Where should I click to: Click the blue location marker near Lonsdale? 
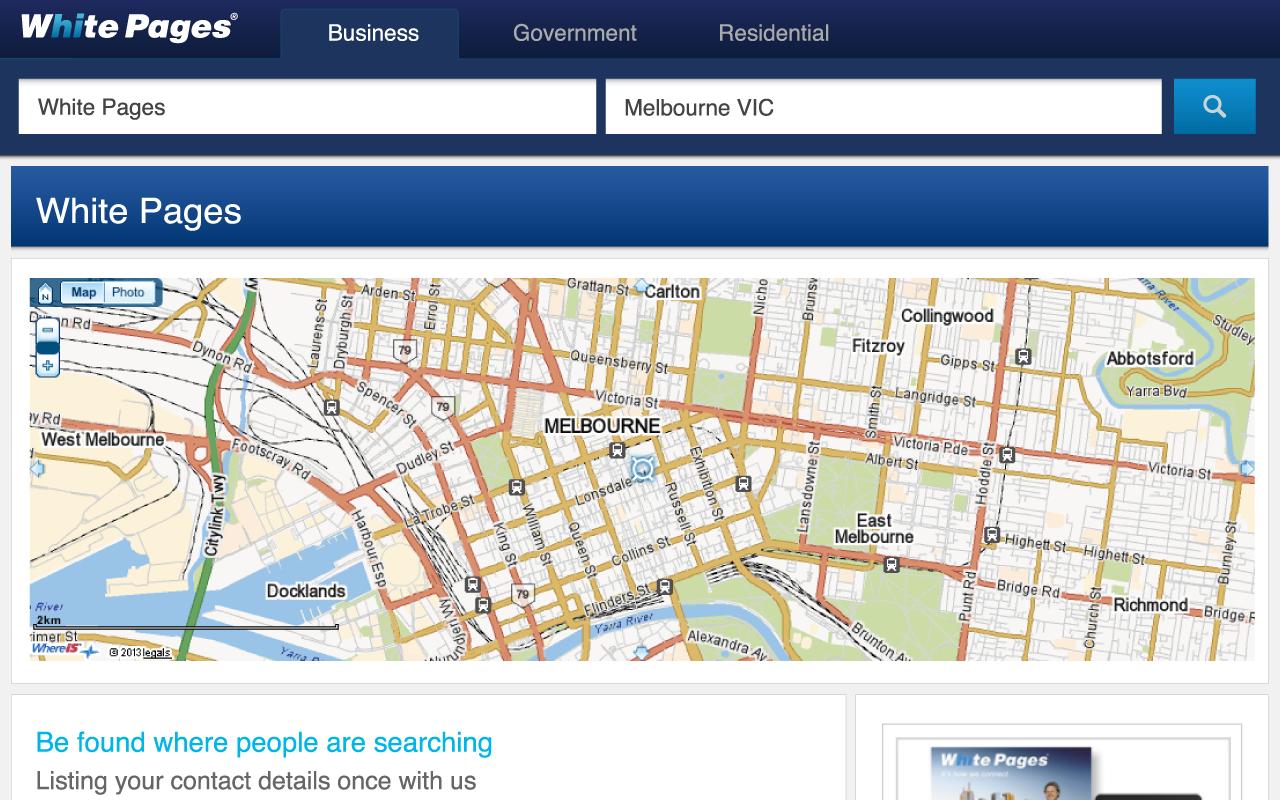point(642,469)
